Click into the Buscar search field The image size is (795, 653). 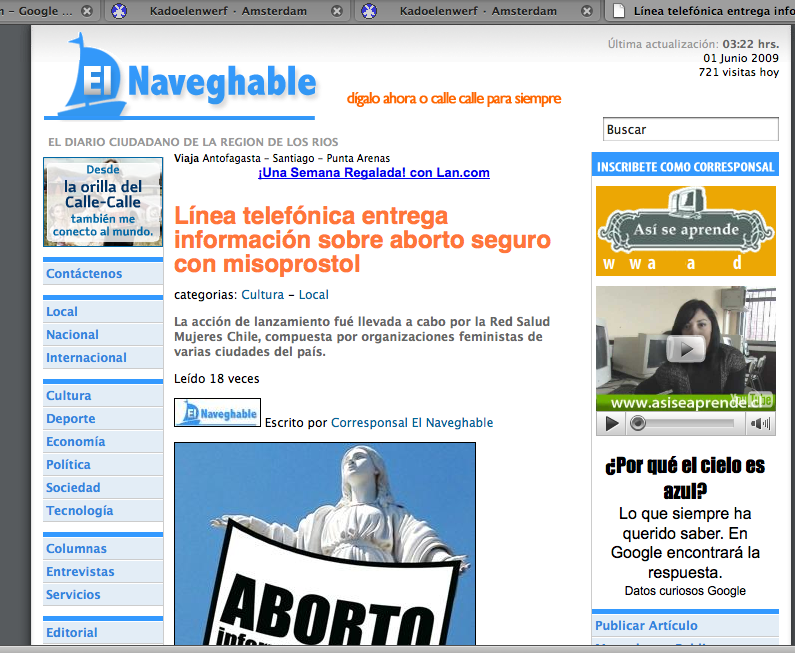[690, 129]
